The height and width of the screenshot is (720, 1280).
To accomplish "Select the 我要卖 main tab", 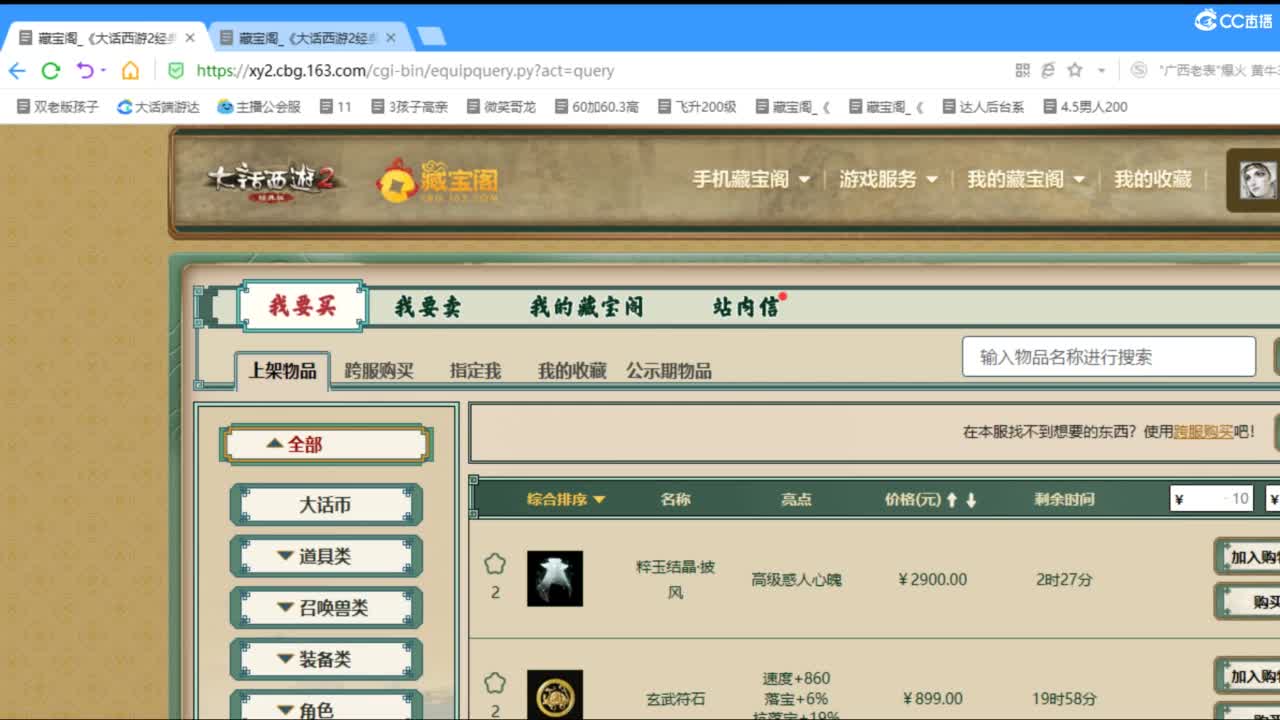I will pyautogui.click(x=428, y=307).
